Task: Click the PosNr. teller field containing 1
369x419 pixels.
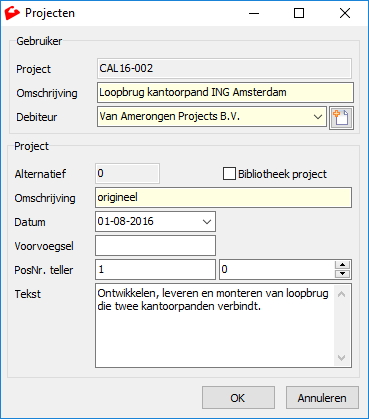Action: click(155, 269)
